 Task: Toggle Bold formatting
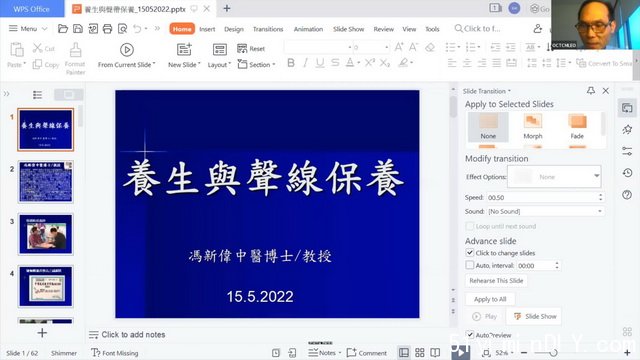[x=291, y=63]
